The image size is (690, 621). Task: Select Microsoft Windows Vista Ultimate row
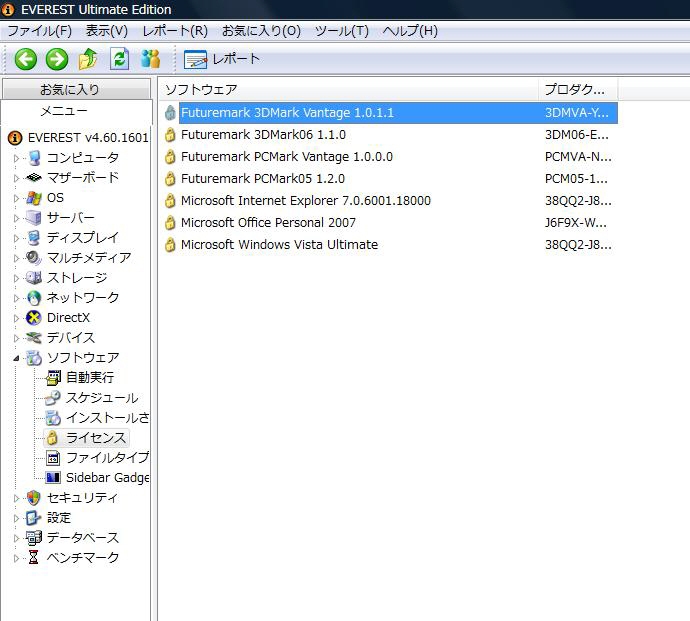(x=390, y=245)
